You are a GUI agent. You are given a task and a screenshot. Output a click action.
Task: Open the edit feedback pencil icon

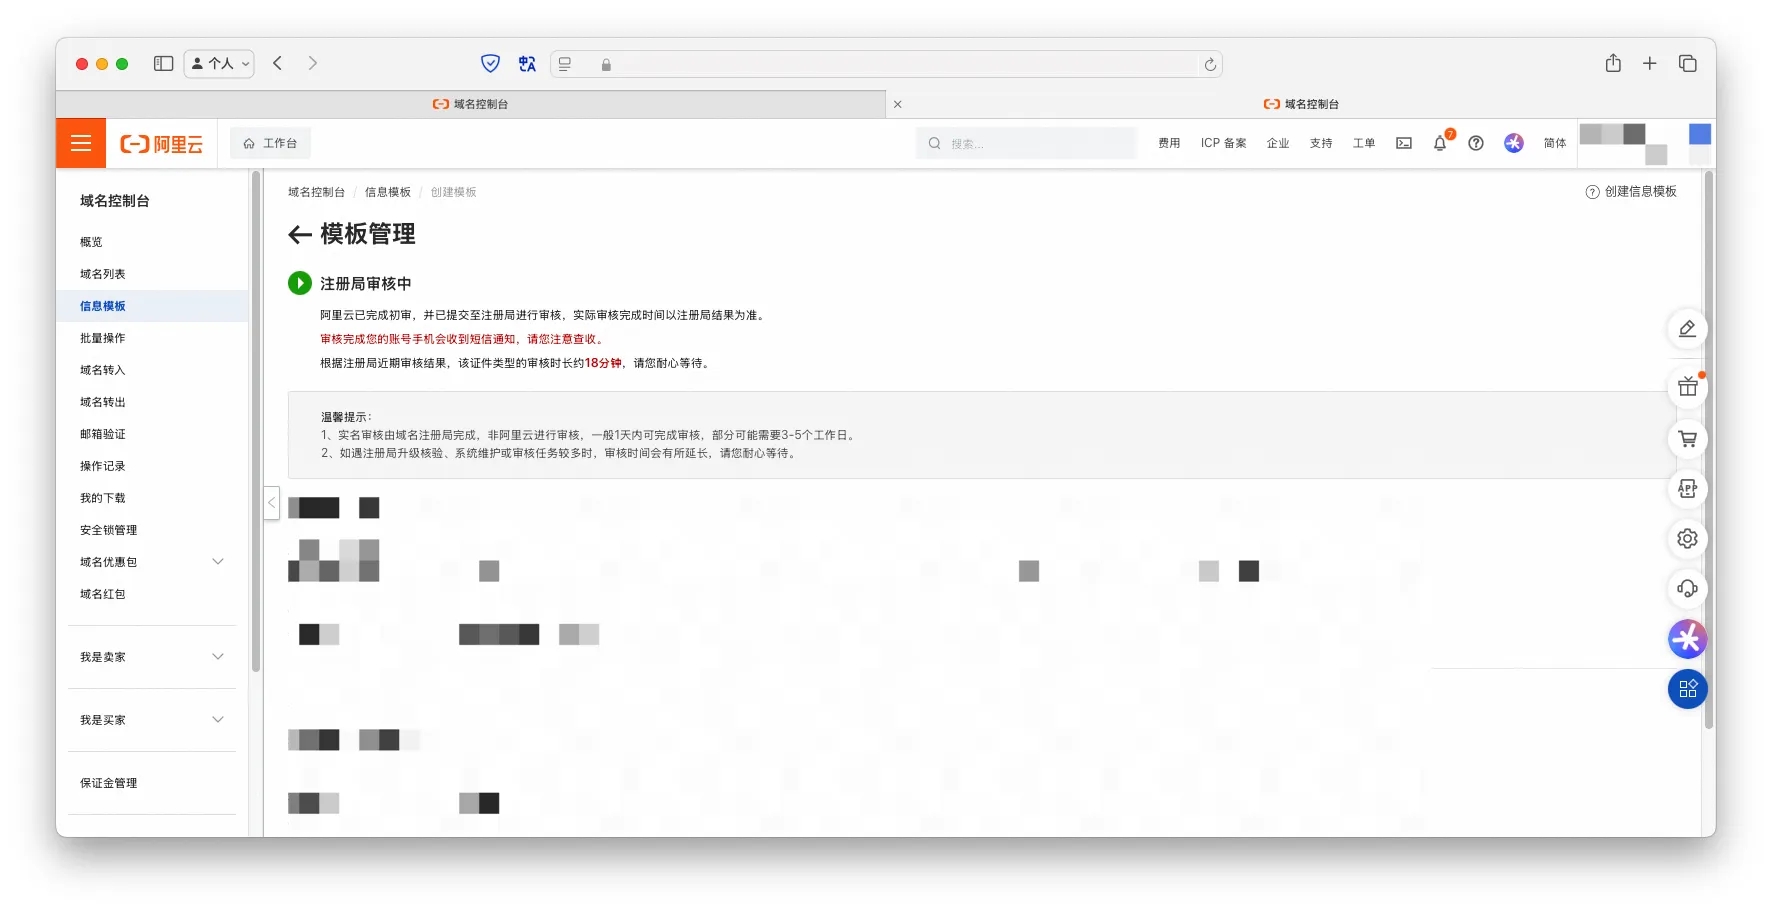[x=1687, y=329]
